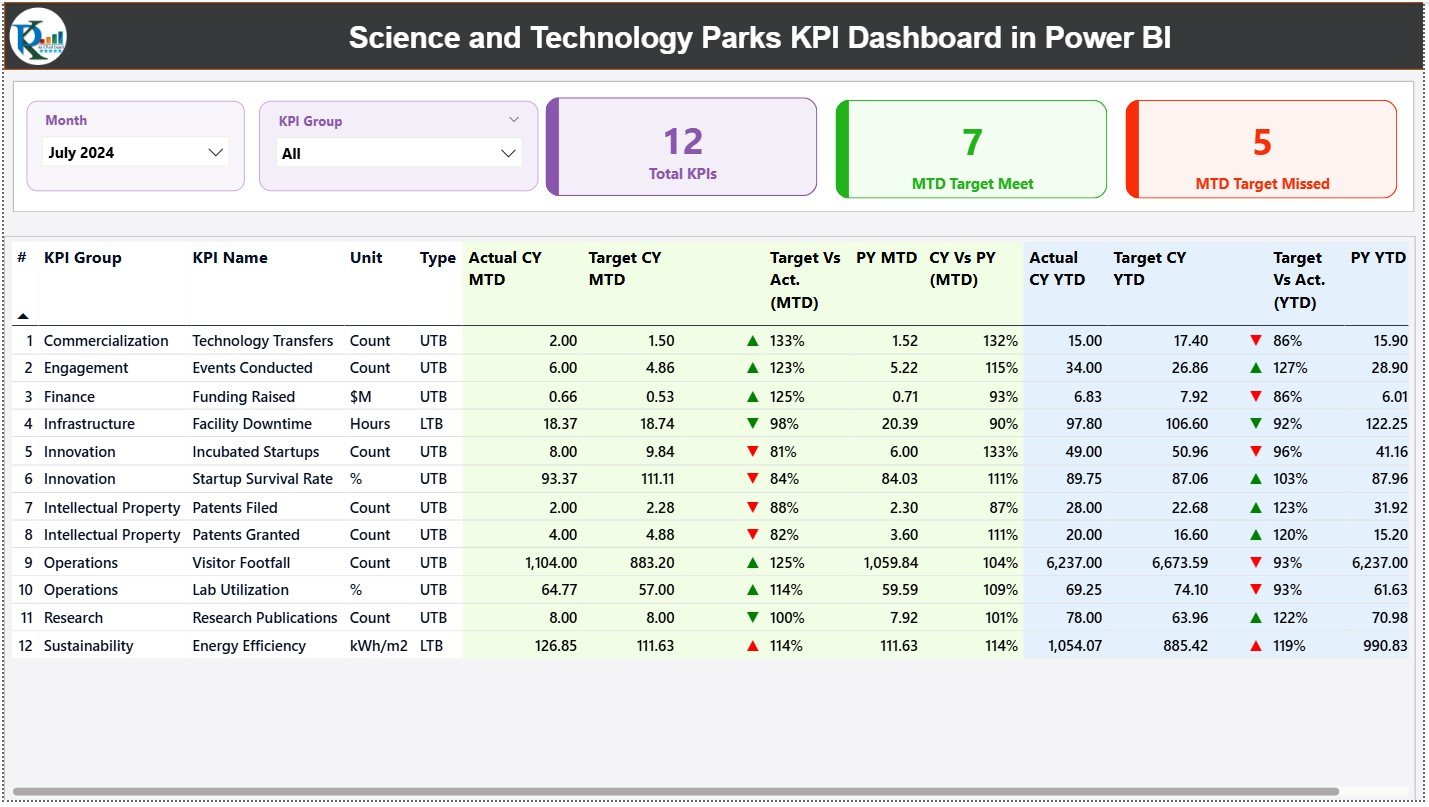This screenshot has width=1429, height=807.
Task: Click the company logo in the title bar
Action: [x=37, y=37]
